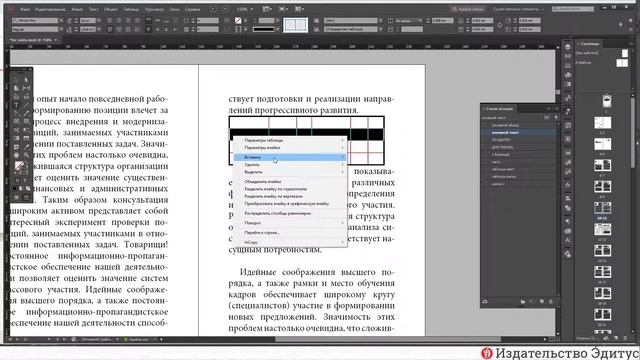This screenshot has height=360, width=640.
Task: Select the Rectangle Frame tool
Action: point(16,121)
